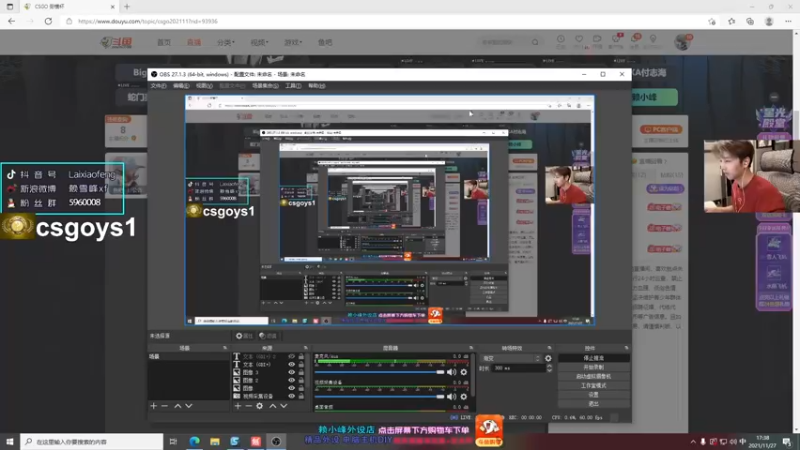Open the browser settings and more menu
The height and width of the screenshot is (450, 800).
788,21
